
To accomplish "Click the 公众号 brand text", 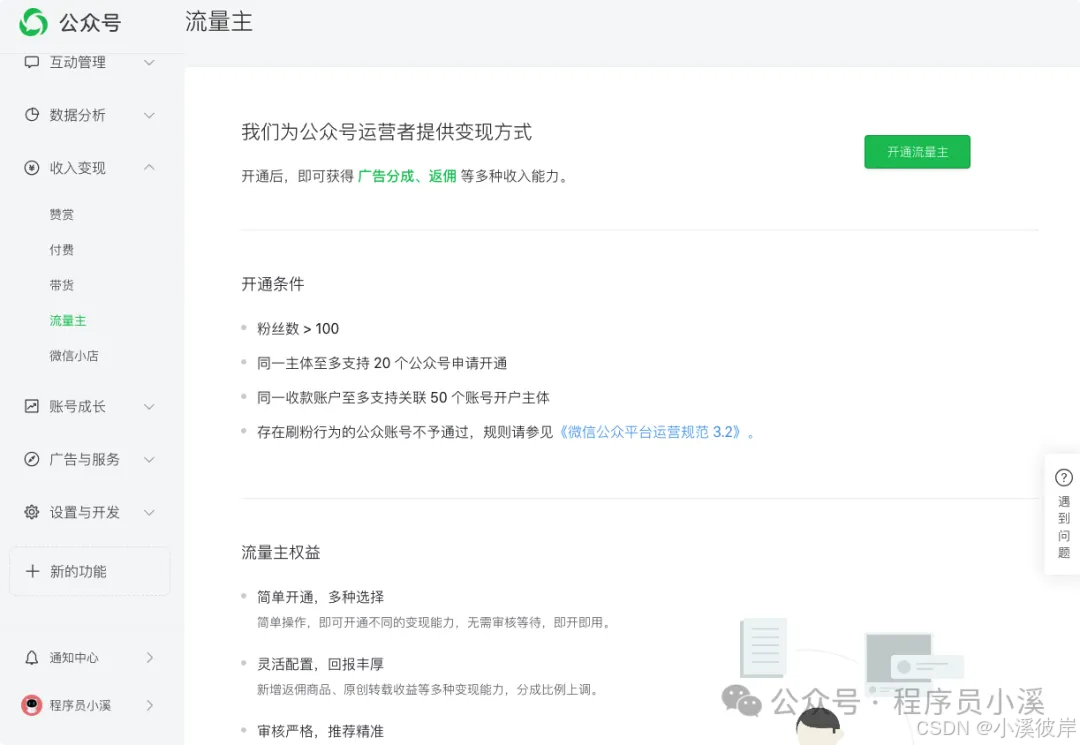I will click(90, 23).
